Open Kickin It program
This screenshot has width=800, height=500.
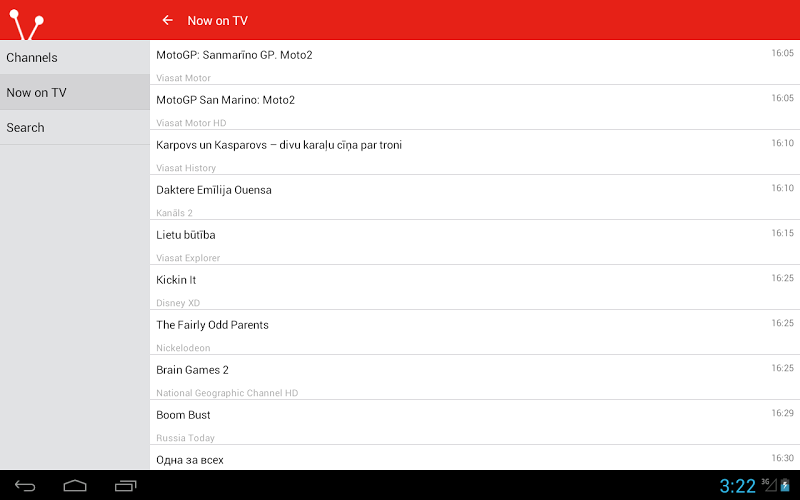474,287
